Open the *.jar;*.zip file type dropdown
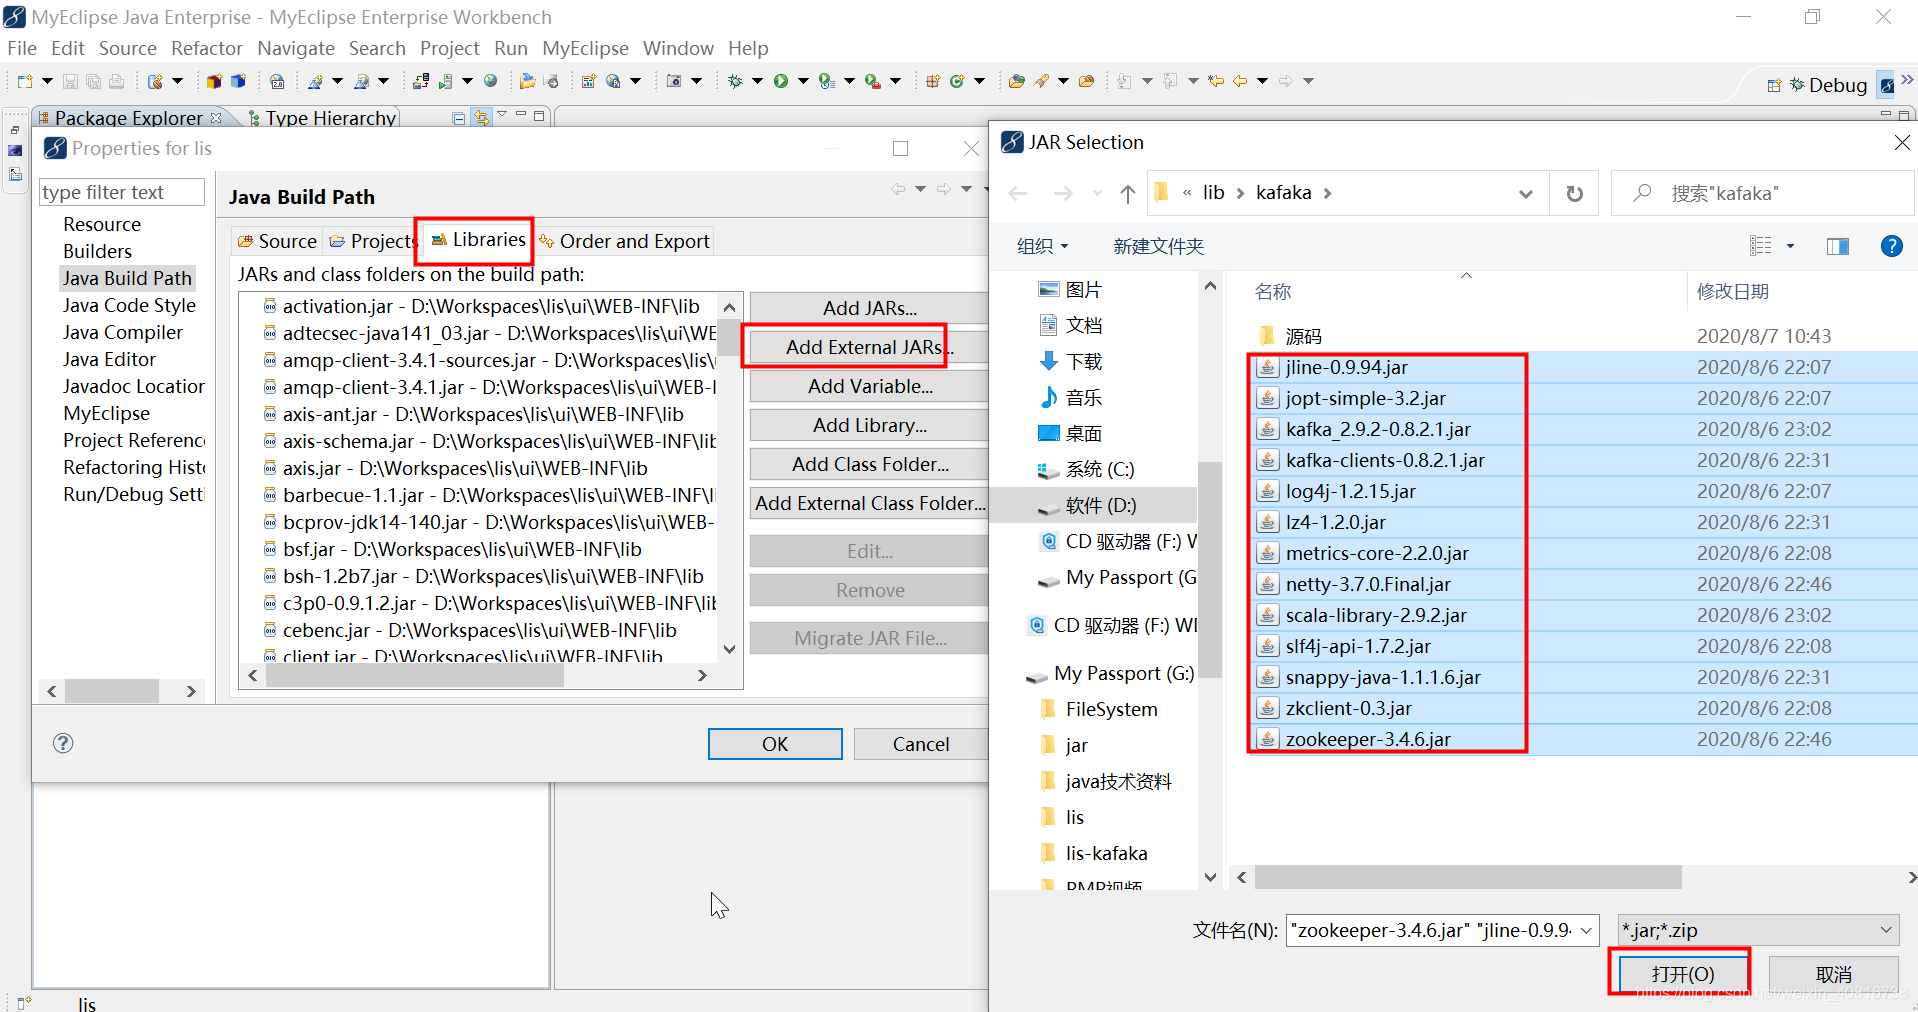The height and width of the screenshot is (1012, 1918). tap(1886, 930)
